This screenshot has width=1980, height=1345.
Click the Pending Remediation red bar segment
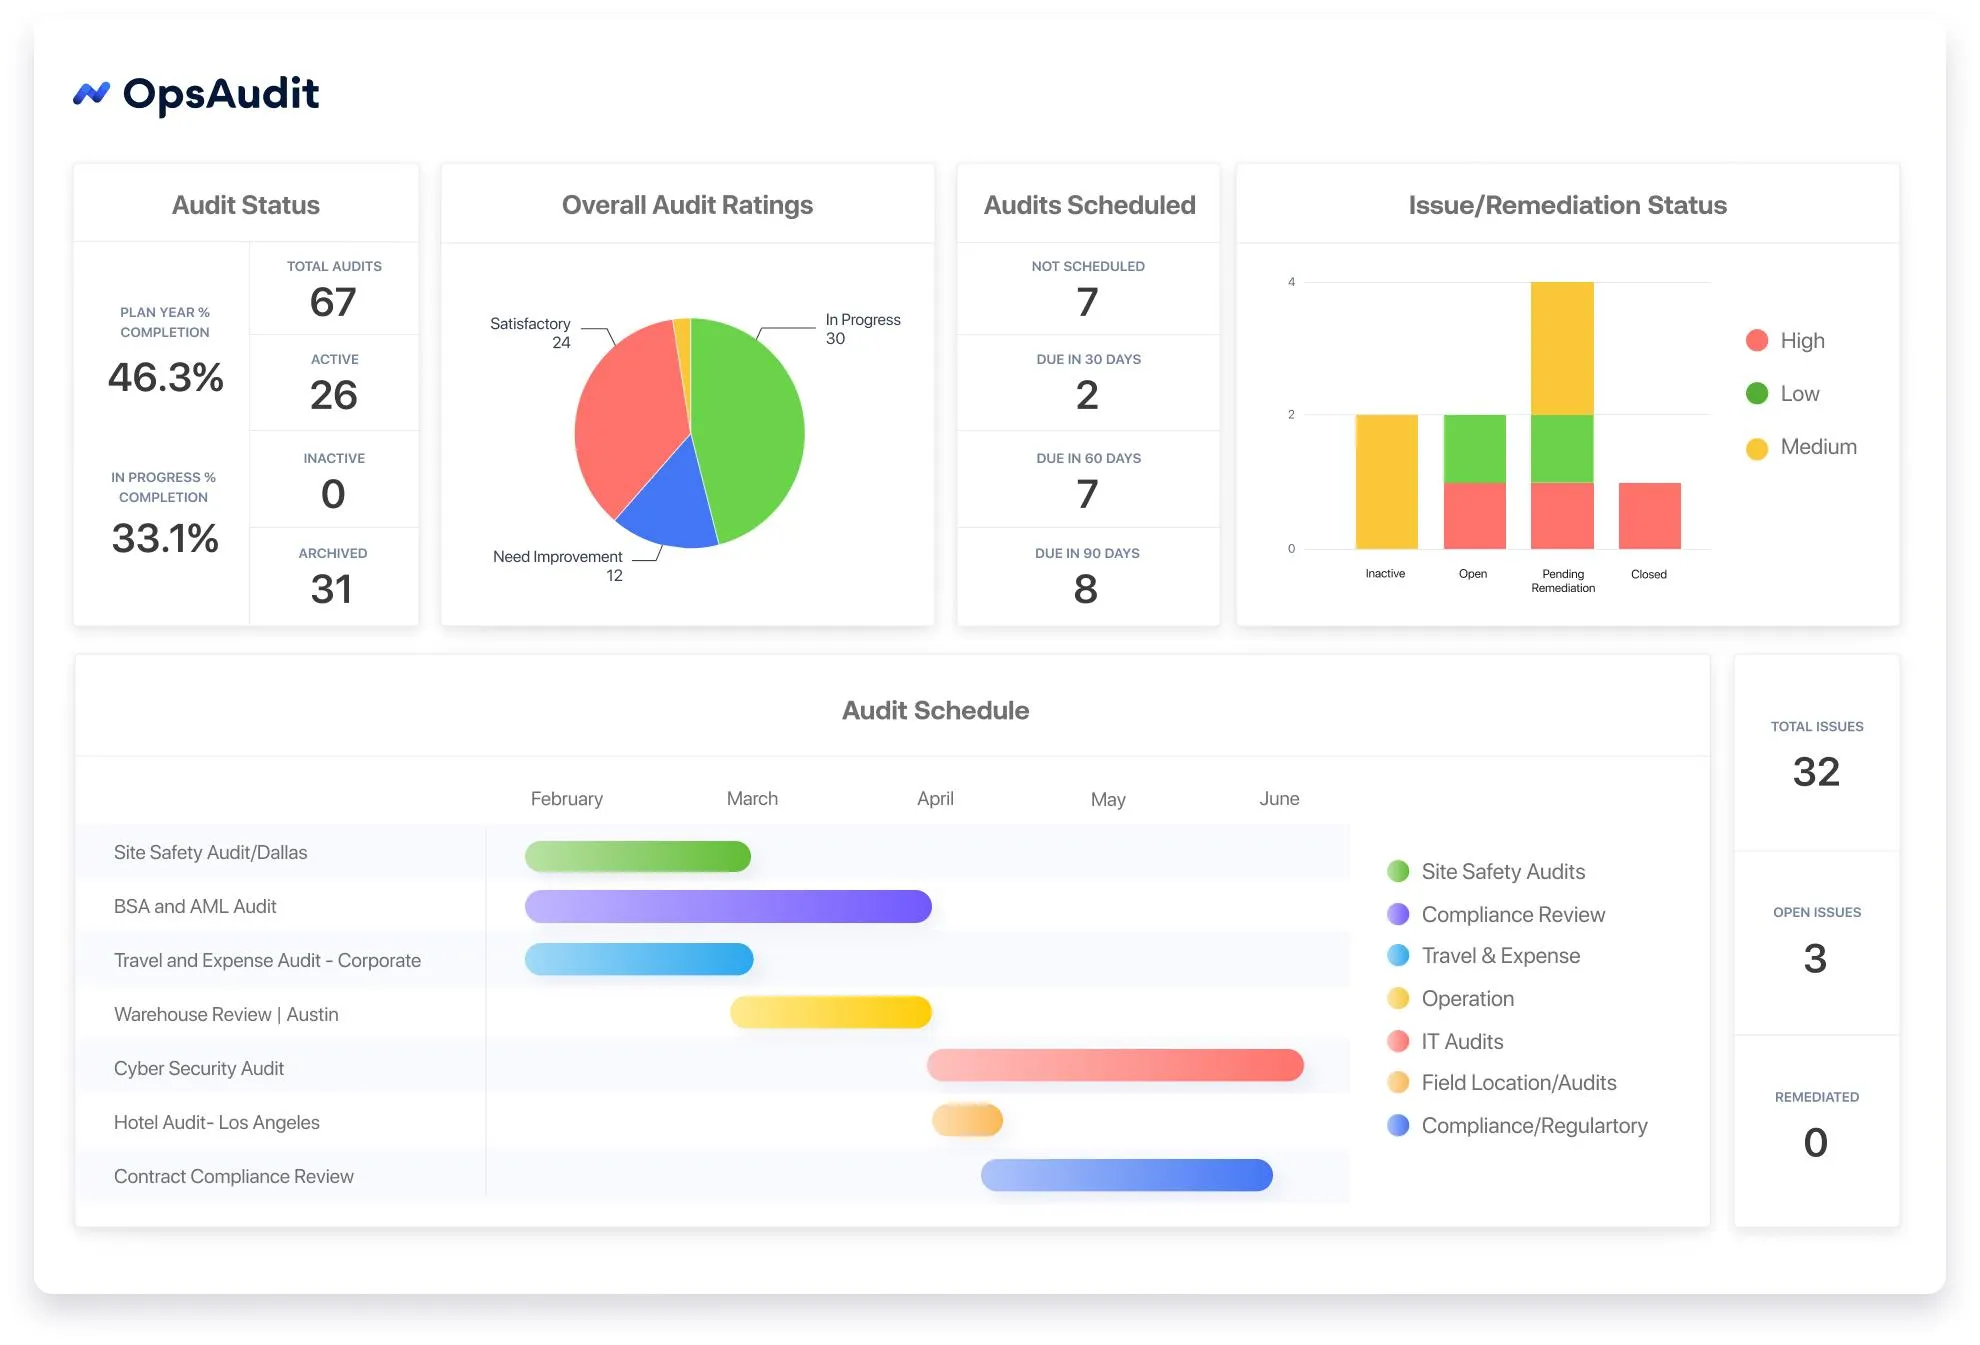click(x=1562, y=516)
